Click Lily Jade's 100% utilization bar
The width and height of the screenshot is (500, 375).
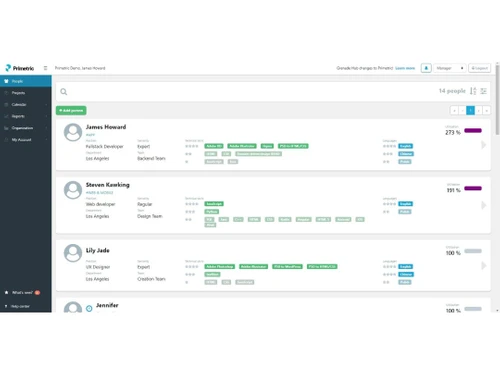click(473, 251)
